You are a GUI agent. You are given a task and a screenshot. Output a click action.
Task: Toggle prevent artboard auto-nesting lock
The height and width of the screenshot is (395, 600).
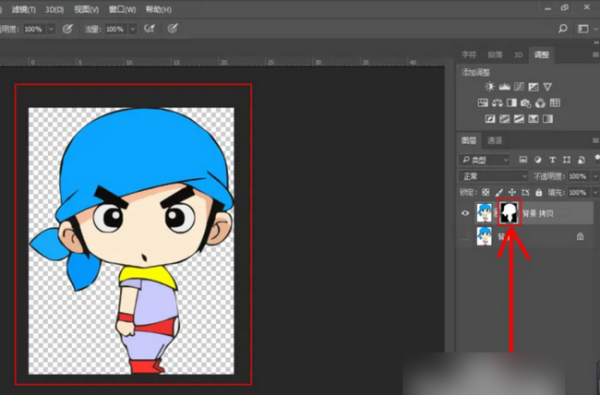point(525,192)
